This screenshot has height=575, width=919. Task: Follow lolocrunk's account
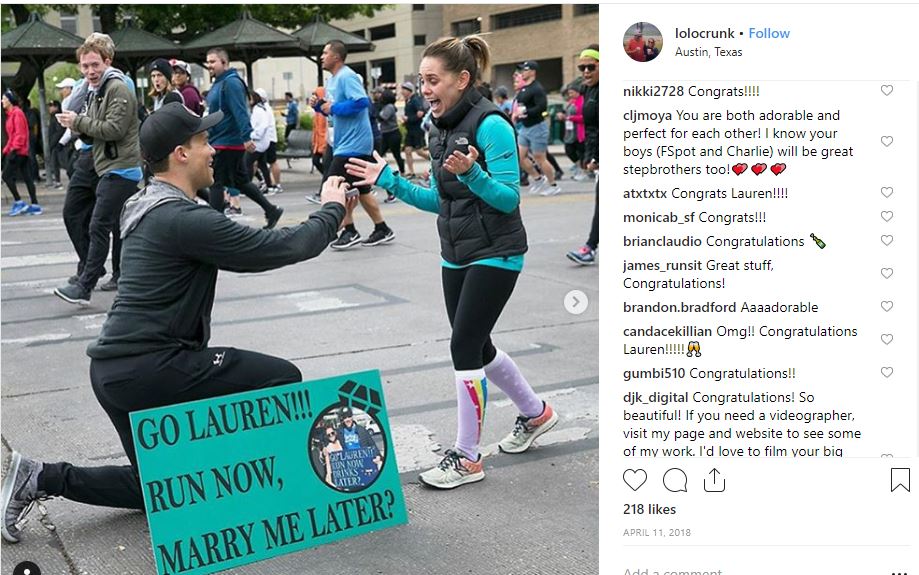(x=769, y=33)
